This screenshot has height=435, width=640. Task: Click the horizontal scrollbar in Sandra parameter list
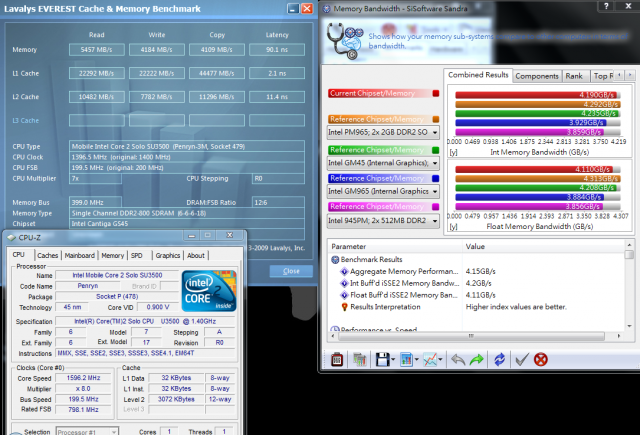point(471,336)
